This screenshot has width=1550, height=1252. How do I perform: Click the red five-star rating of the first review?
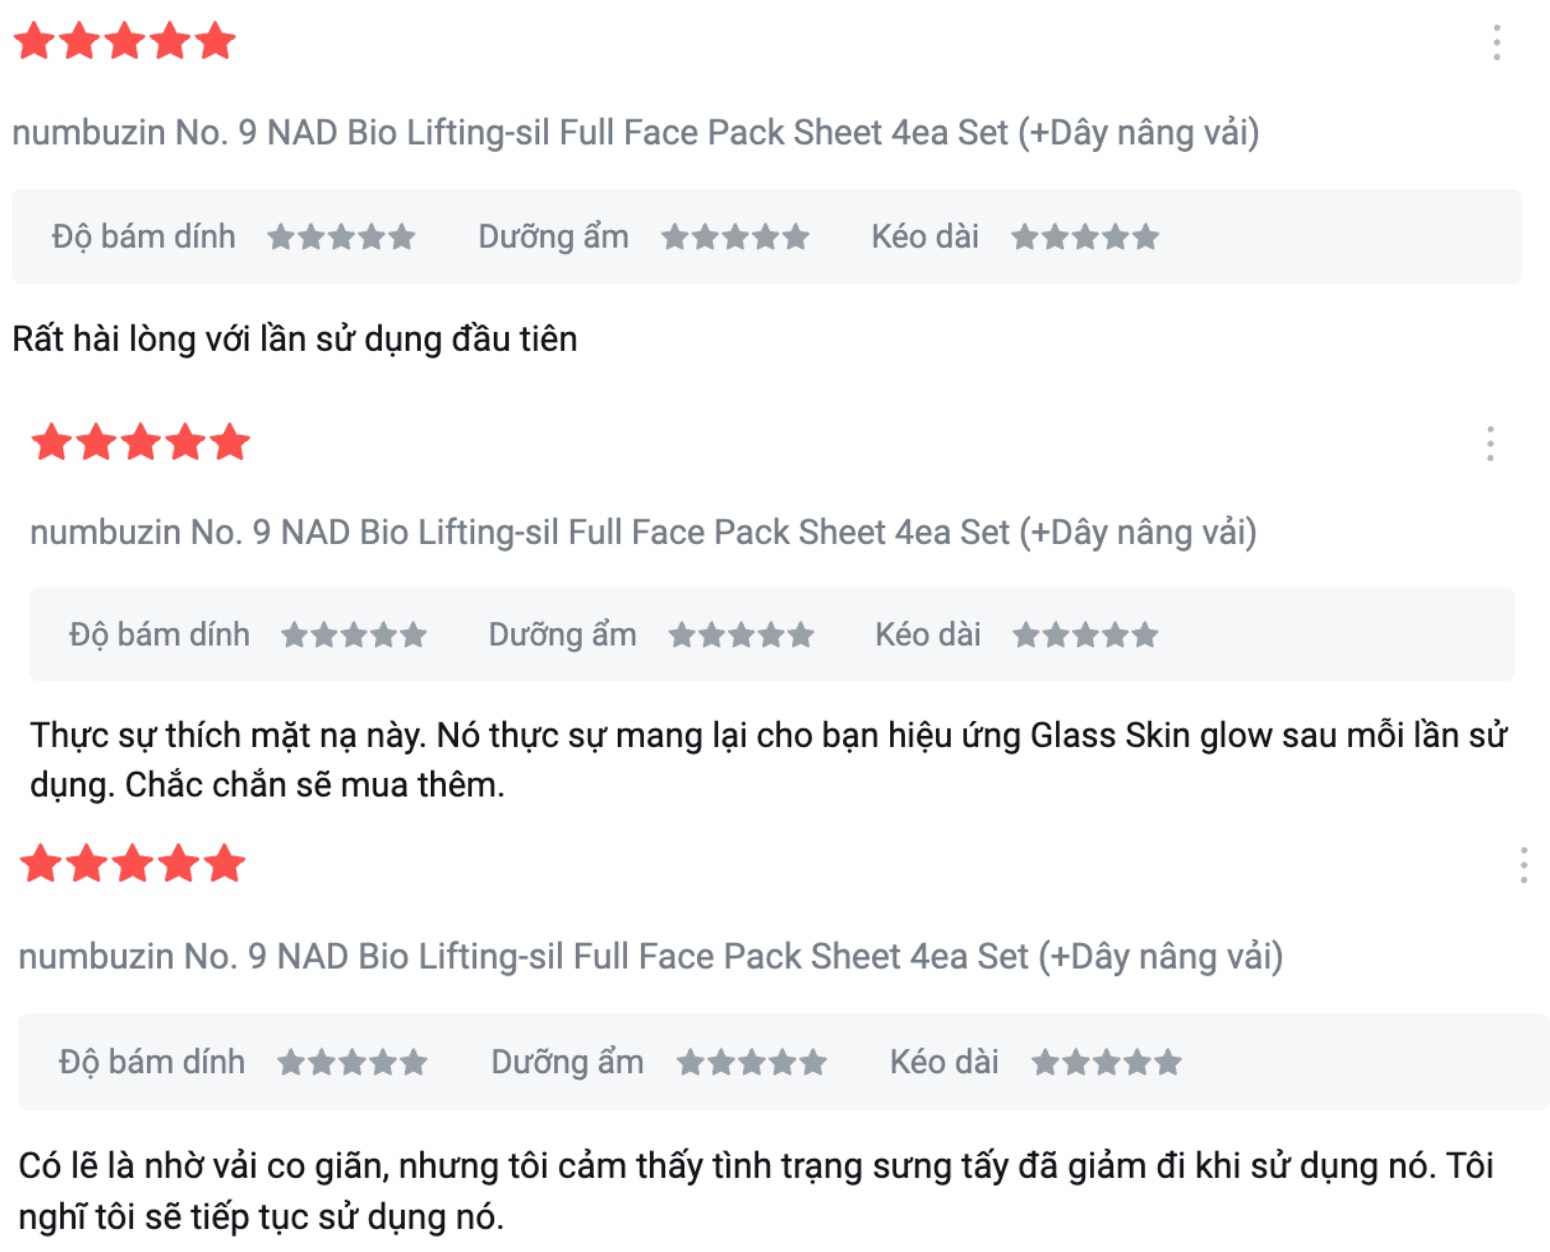tap(125, 42)
